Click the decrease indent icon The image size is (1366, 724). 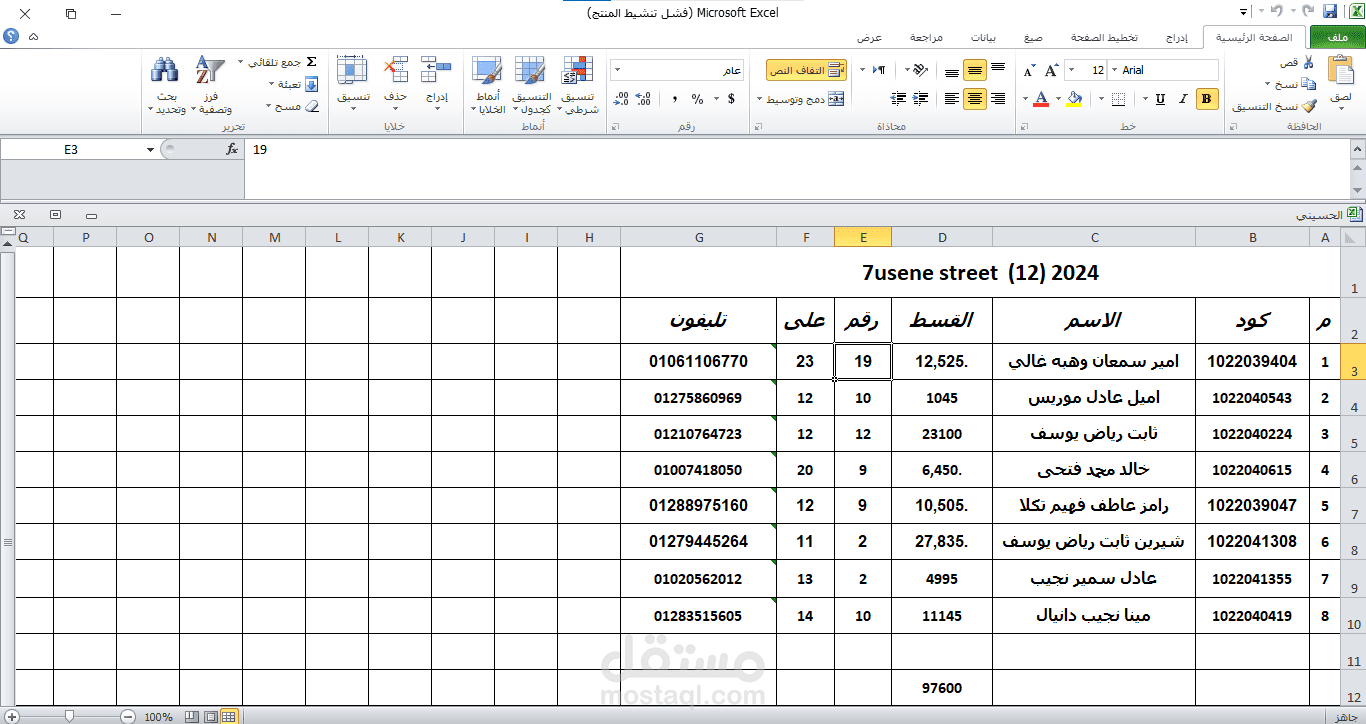click(918, 99)
